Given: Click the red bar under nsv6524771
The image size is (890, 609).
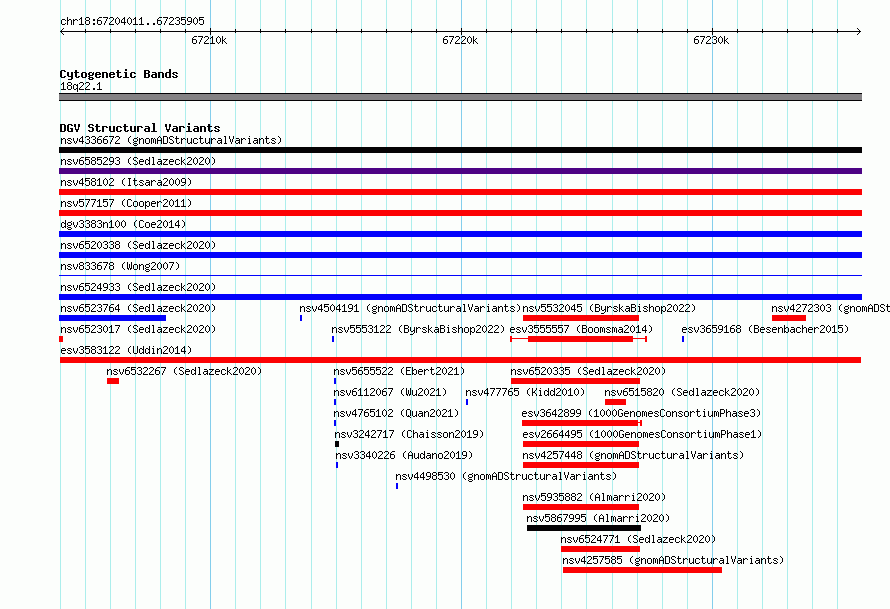Looking at the screenshot, I should (x=601, y=549).
